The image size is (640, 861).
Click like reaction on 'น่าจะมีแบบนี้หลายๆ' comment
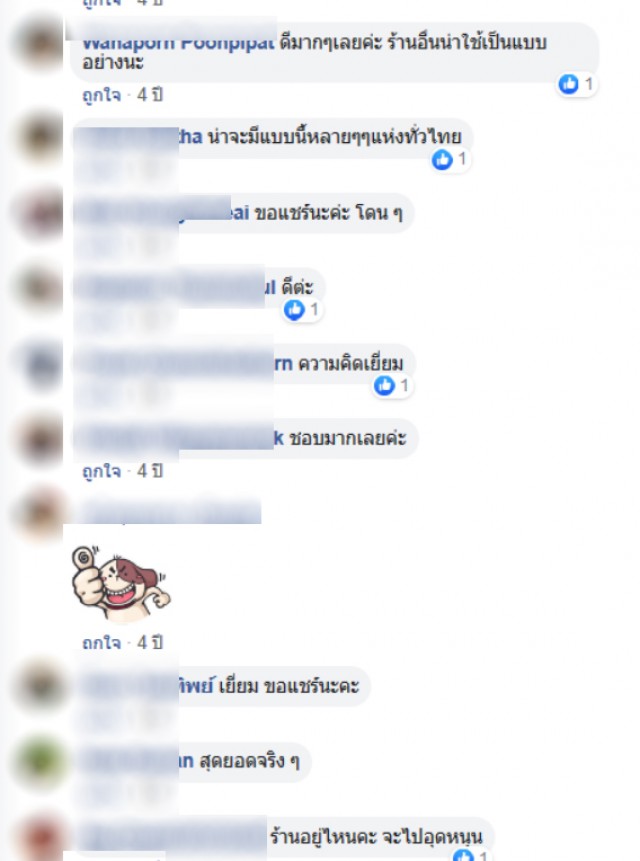(442, 160)
